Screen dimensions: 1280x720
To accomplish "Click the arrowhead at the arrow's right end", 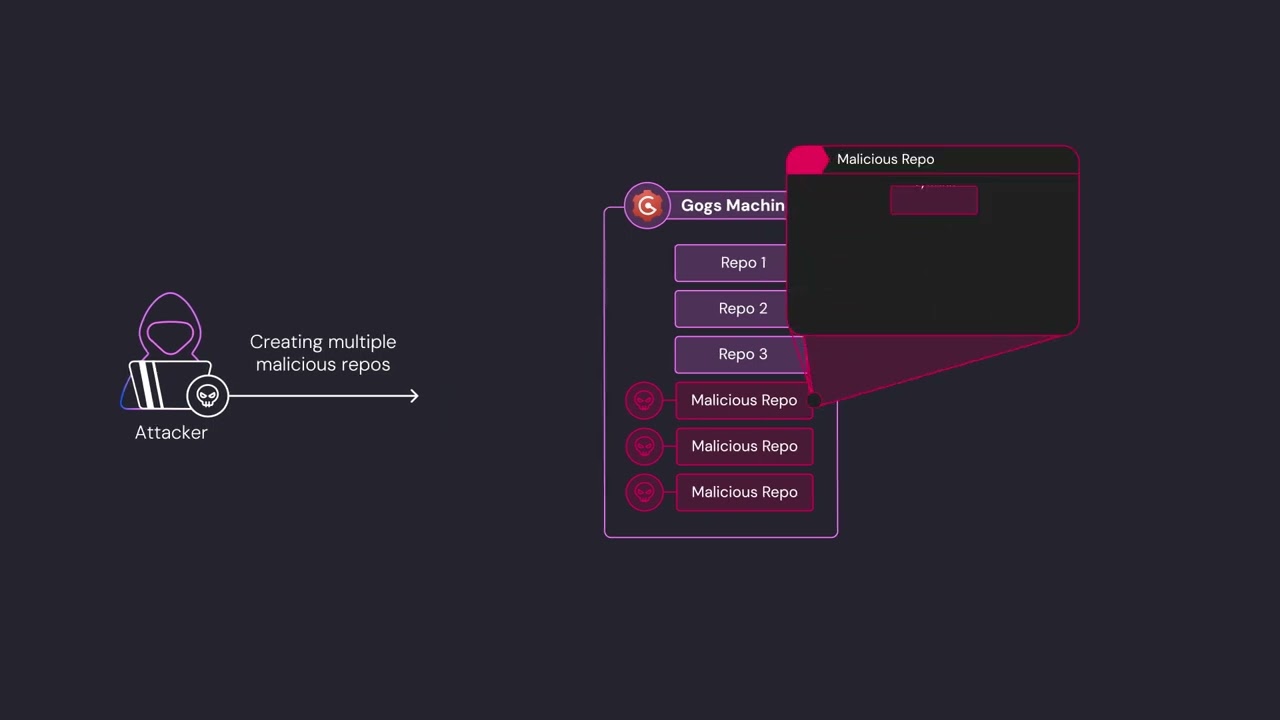I will (413, 396).
